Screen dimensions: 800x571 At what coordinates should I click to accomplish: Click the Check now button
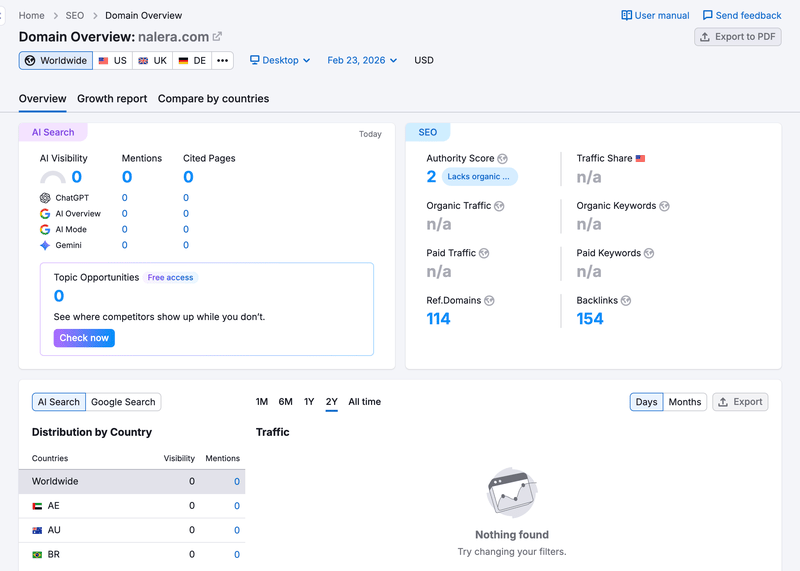click(84, 338)
